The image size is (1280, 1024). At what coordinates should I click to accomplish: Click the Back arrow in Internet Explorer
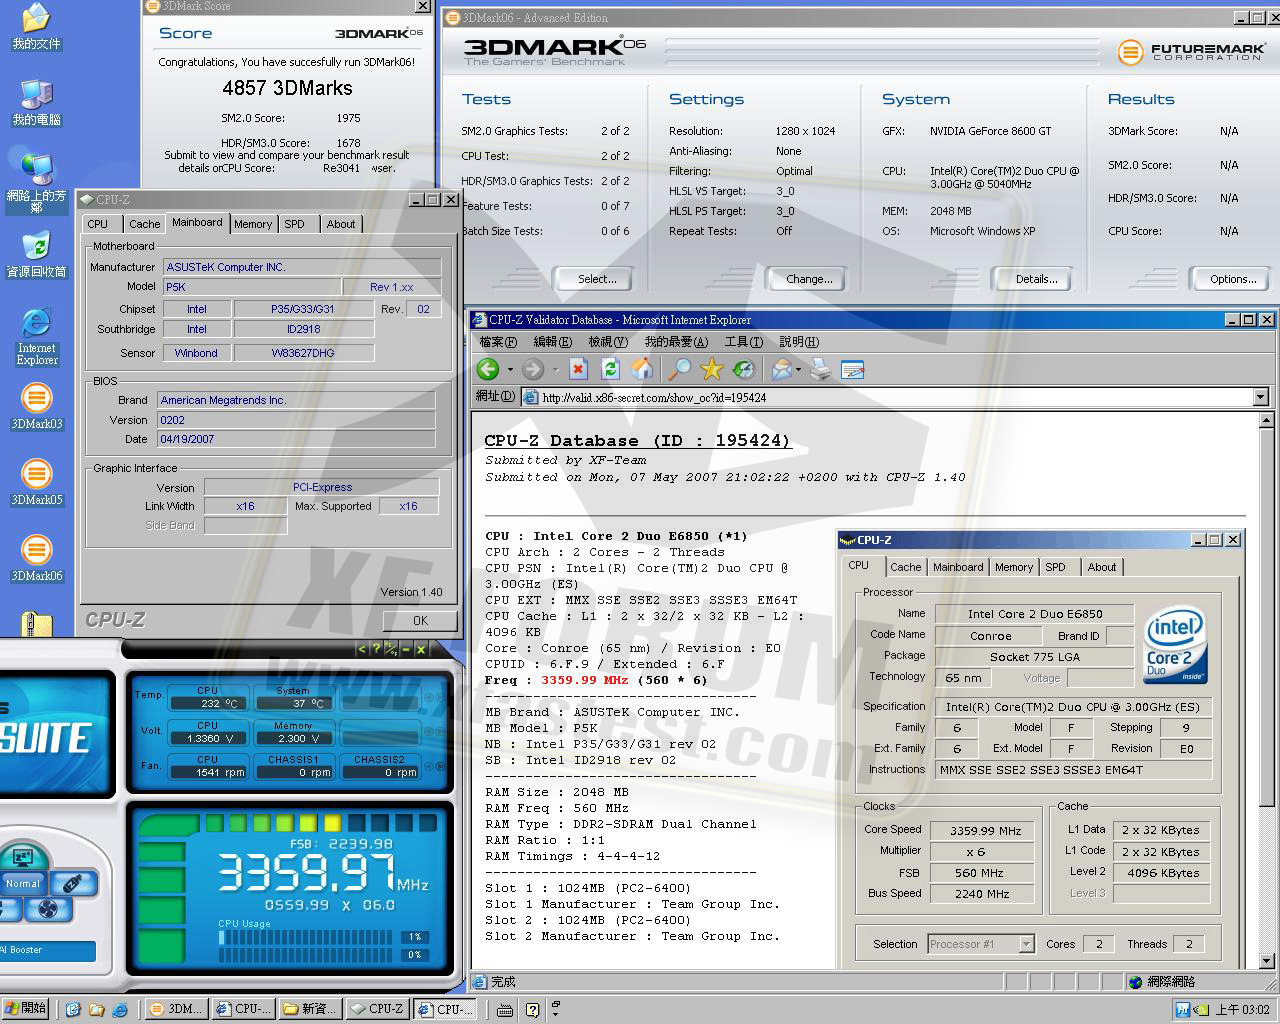pyautogui.click(x=488, y=370)
